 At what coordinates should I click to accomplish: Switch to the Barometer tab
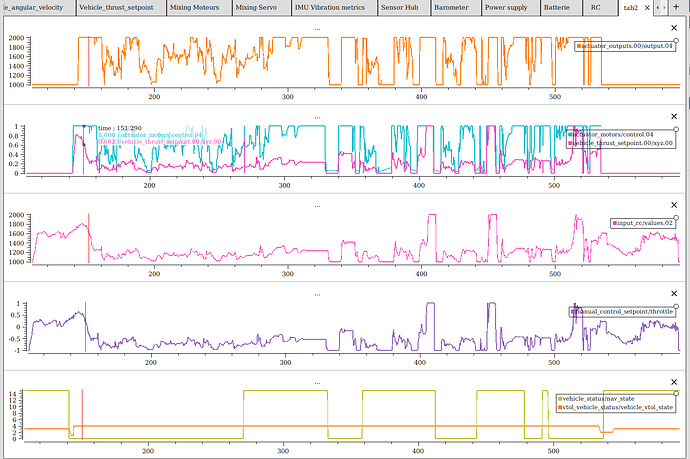[456, 7]
